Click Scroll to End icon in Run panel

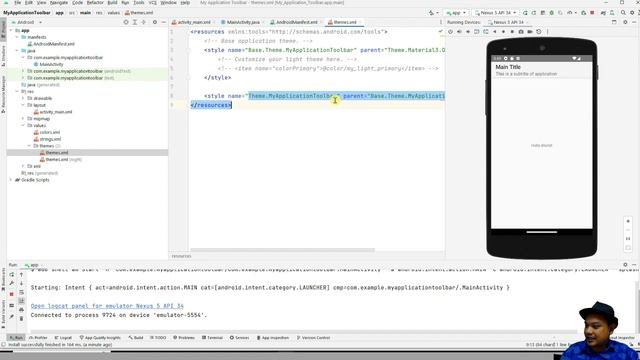[x=22, y=301]
